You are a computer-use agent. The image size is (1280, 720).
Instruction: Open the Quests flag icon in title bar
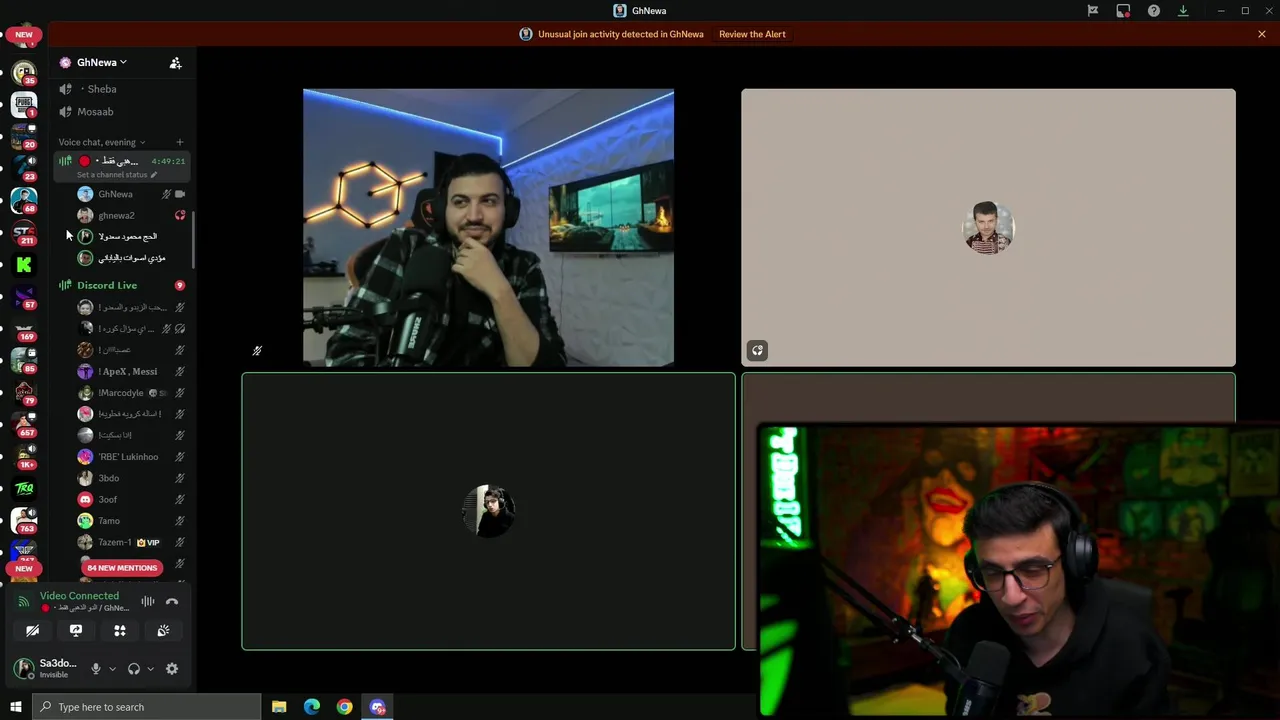pyautogui.click(x=1093, y=11)
